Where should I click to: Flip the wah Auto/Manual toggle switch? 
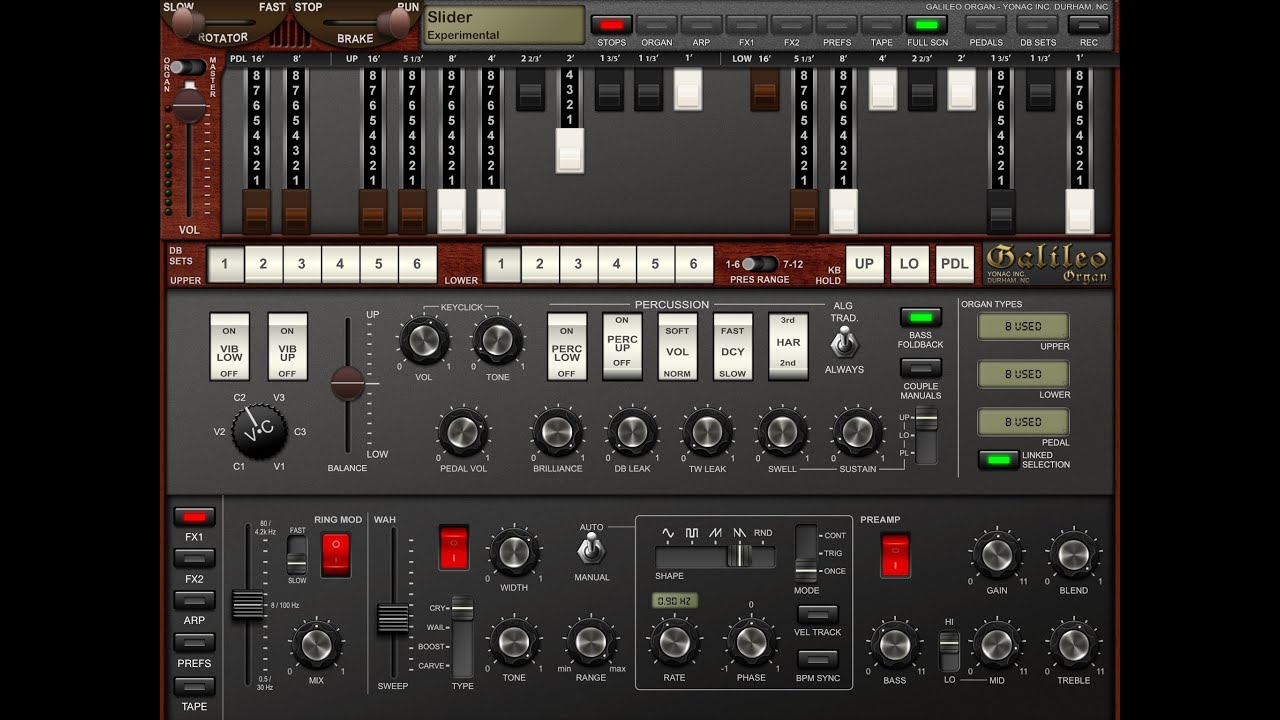click(x=592, y=548)
